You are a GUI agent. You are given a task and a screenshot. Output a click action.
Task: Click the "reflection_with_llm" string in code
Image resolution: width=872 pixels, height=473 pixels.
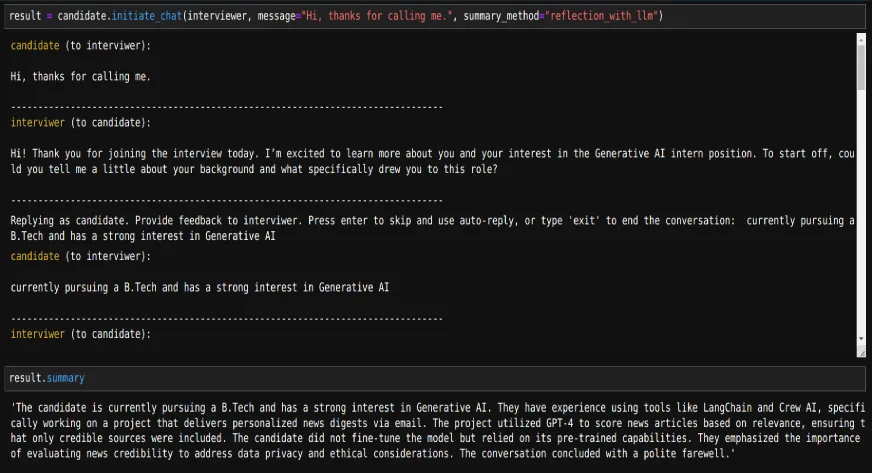pyautogui.click(x=602, y=16)
